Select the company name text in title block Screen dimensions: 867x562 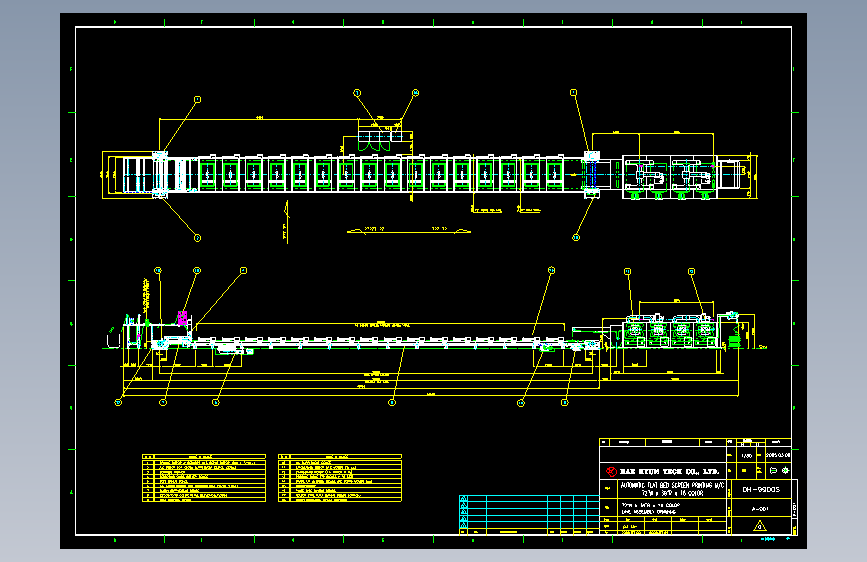click(669, 471)
